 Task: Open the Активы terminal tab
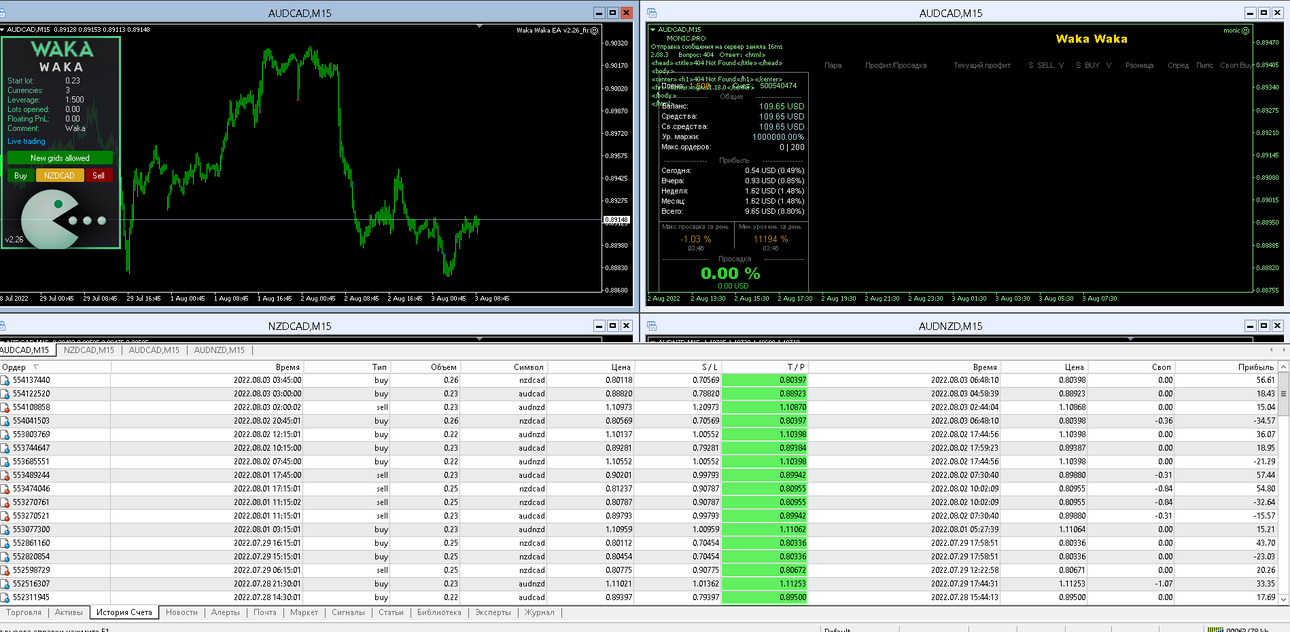point(69,612)
